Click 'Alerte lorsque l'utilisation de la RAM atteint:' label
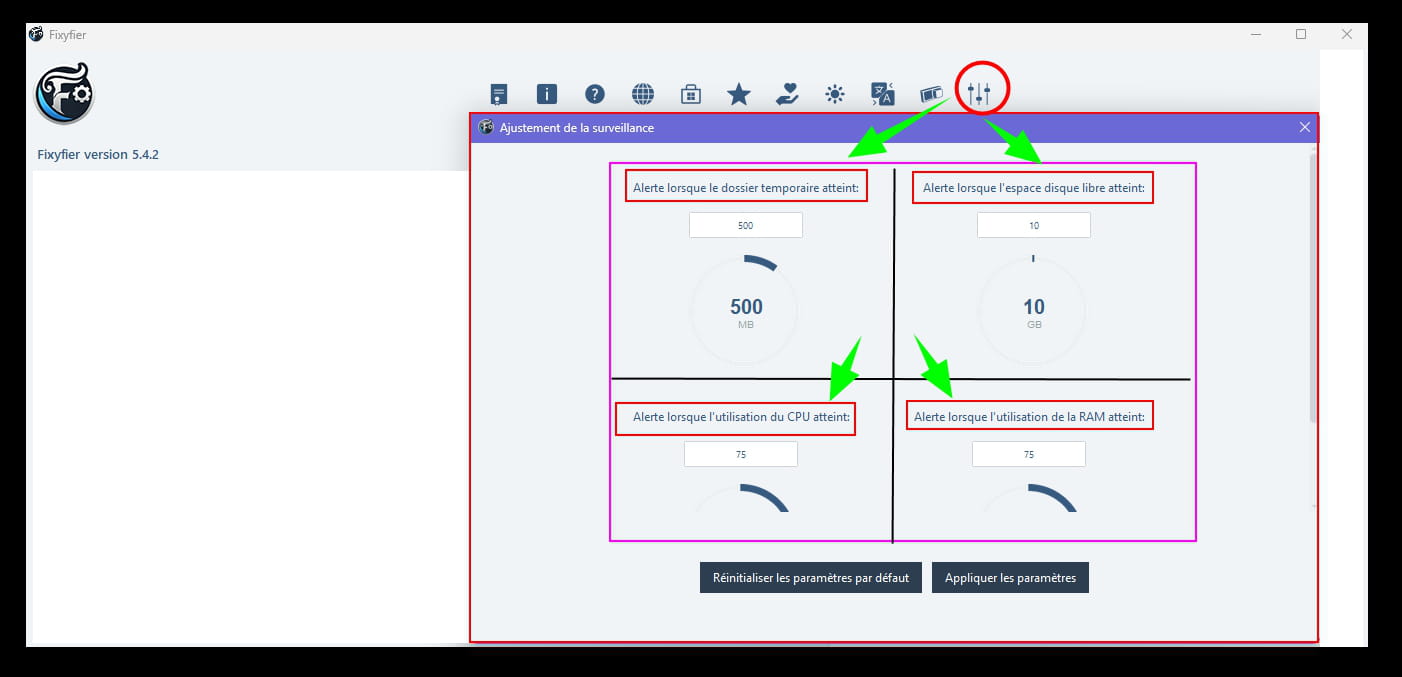The height and width of the screenshot is (677, 1402). (1029, 416)
